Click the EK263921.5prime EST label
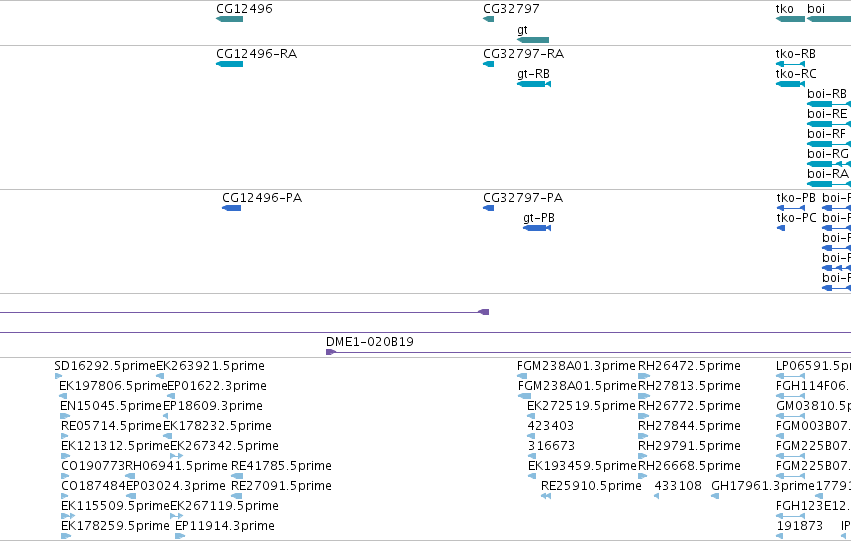Viewport: 851px width, 541px height. 210,366
